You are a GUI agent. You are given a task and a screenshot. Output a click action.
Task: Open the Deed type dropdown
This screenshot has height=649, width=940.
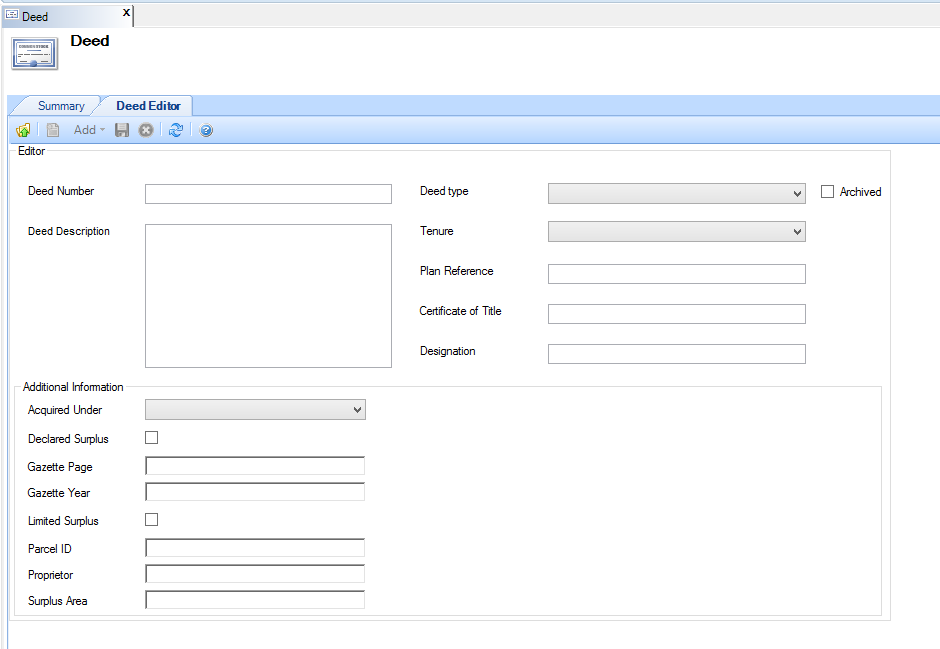click(x=676, y=194)
